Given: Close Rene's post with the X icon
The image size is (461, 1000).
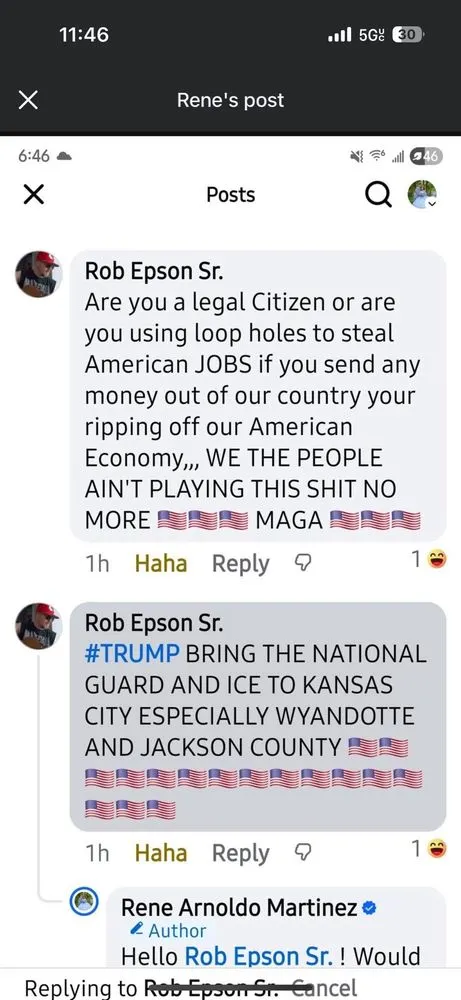Looking at the screenshot, I should (28, 100).
